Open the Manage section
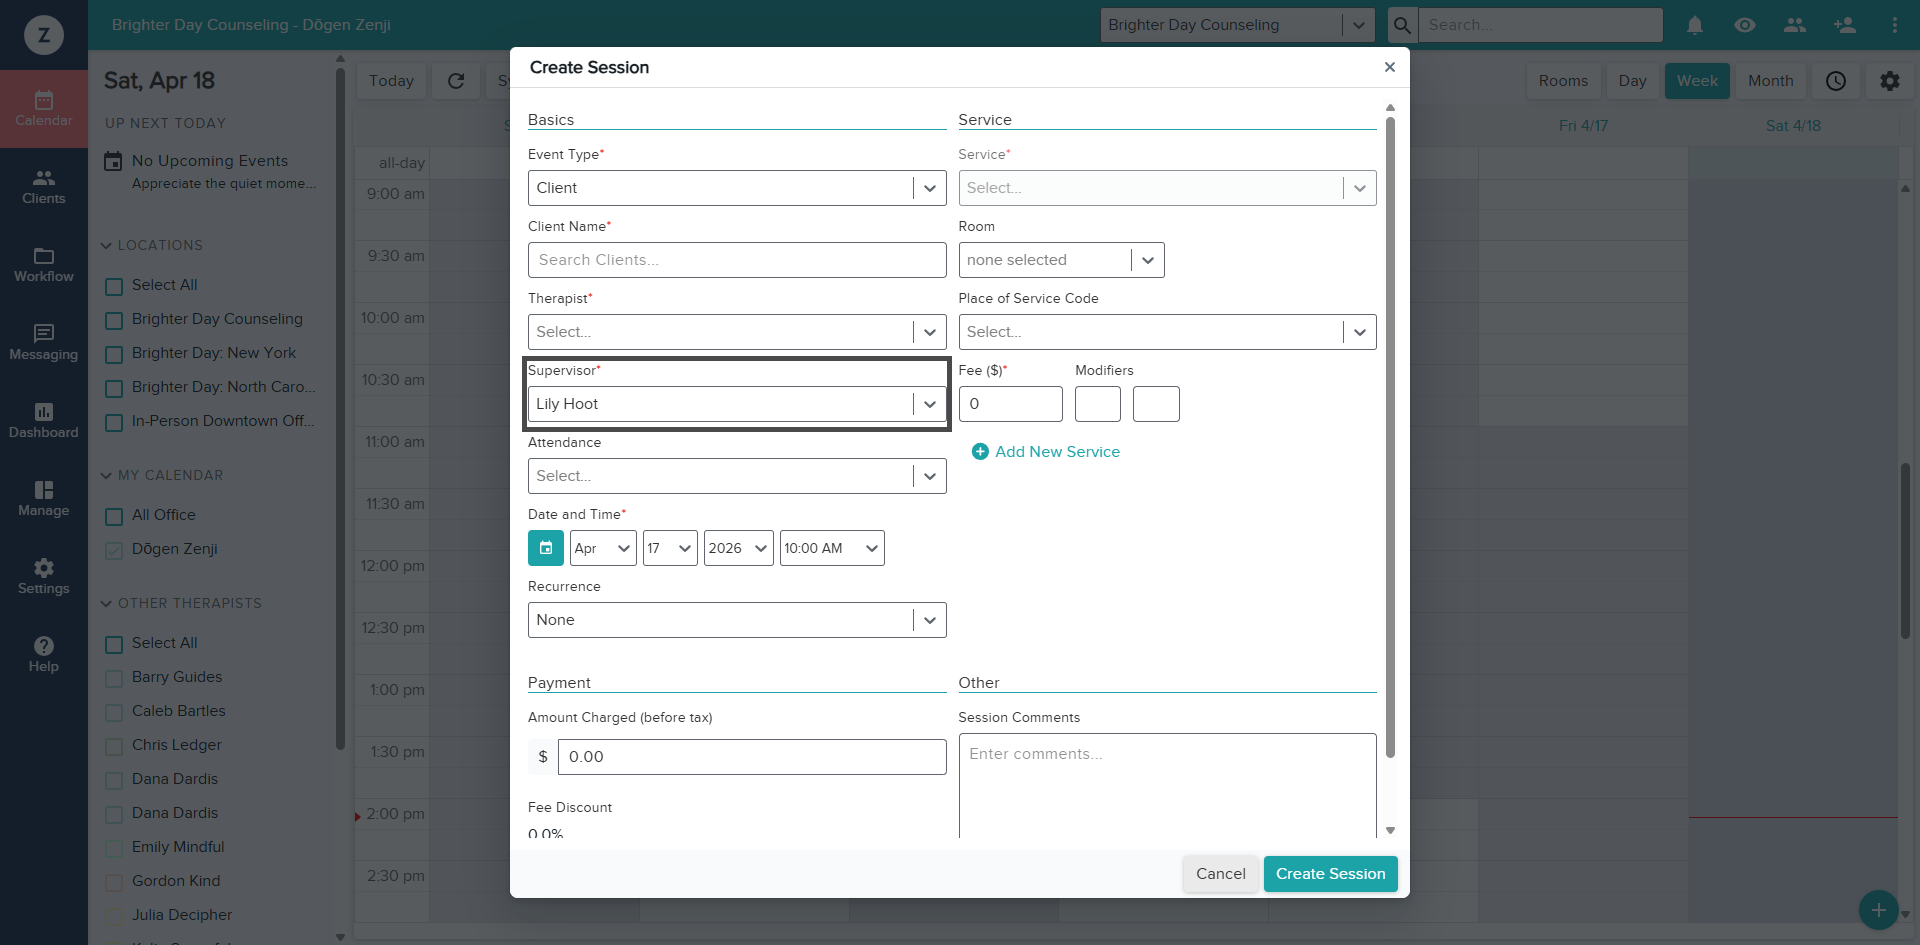1920x945 pixels. coord(44,499)
